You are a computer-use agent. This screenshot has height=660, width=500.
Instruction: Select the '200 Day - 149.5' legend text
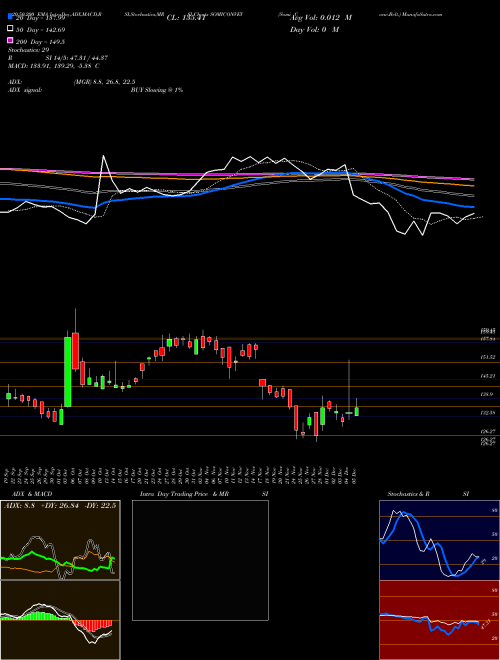coord(40,42)
